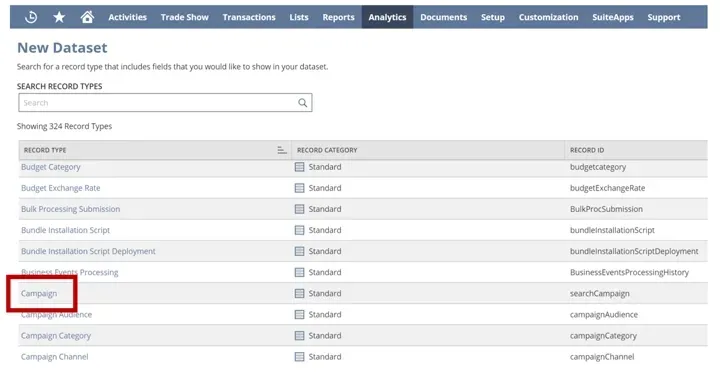
Task: Select the Campaign Category record type
Action: (x=56, y=336)
